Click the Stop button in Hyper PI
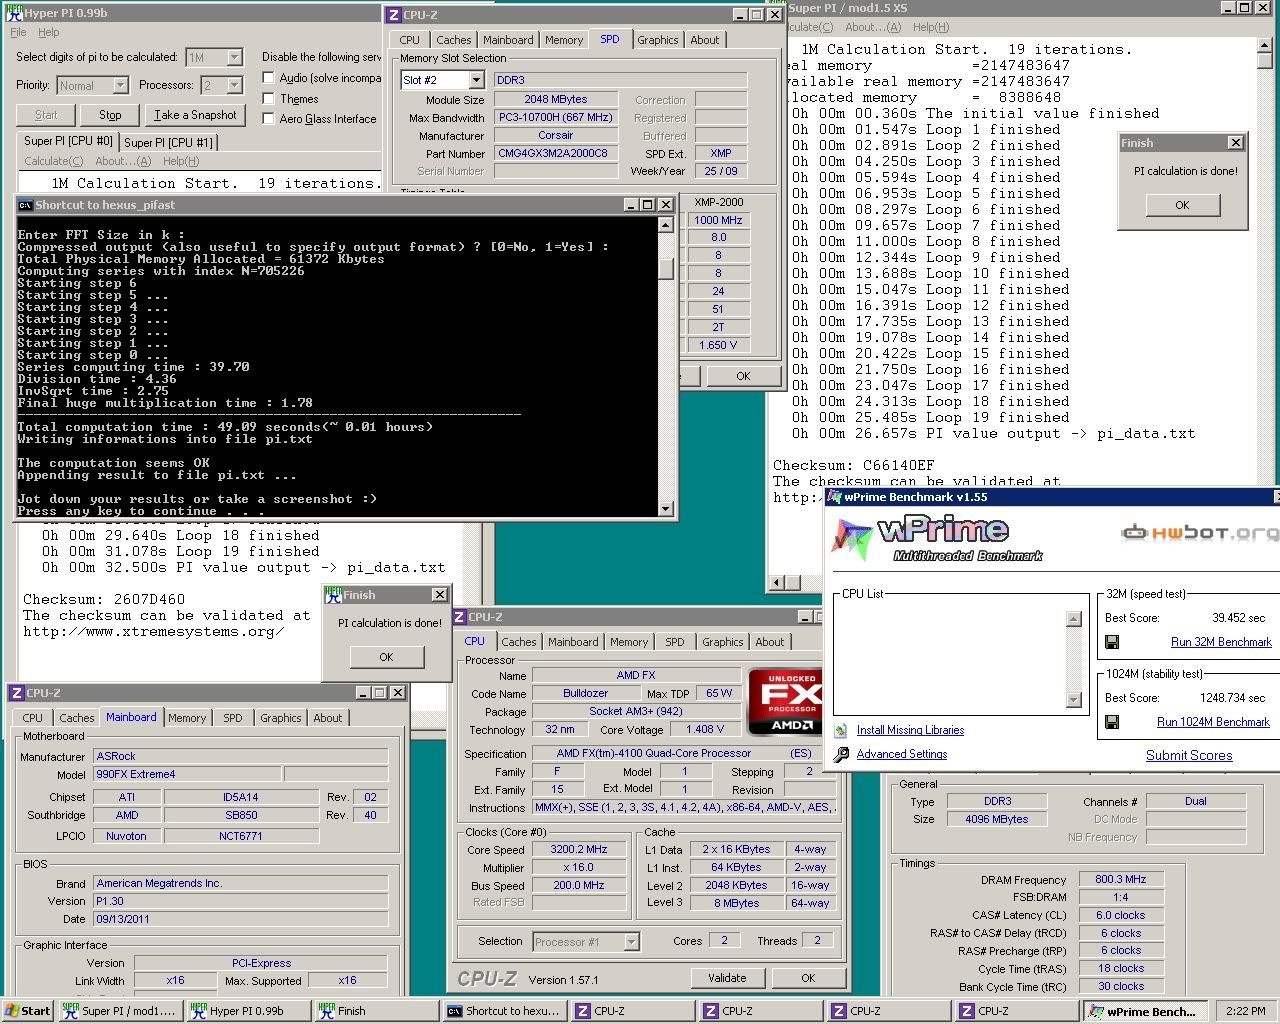Viewport: 1280px width, 1024px height. coord(110,115)
